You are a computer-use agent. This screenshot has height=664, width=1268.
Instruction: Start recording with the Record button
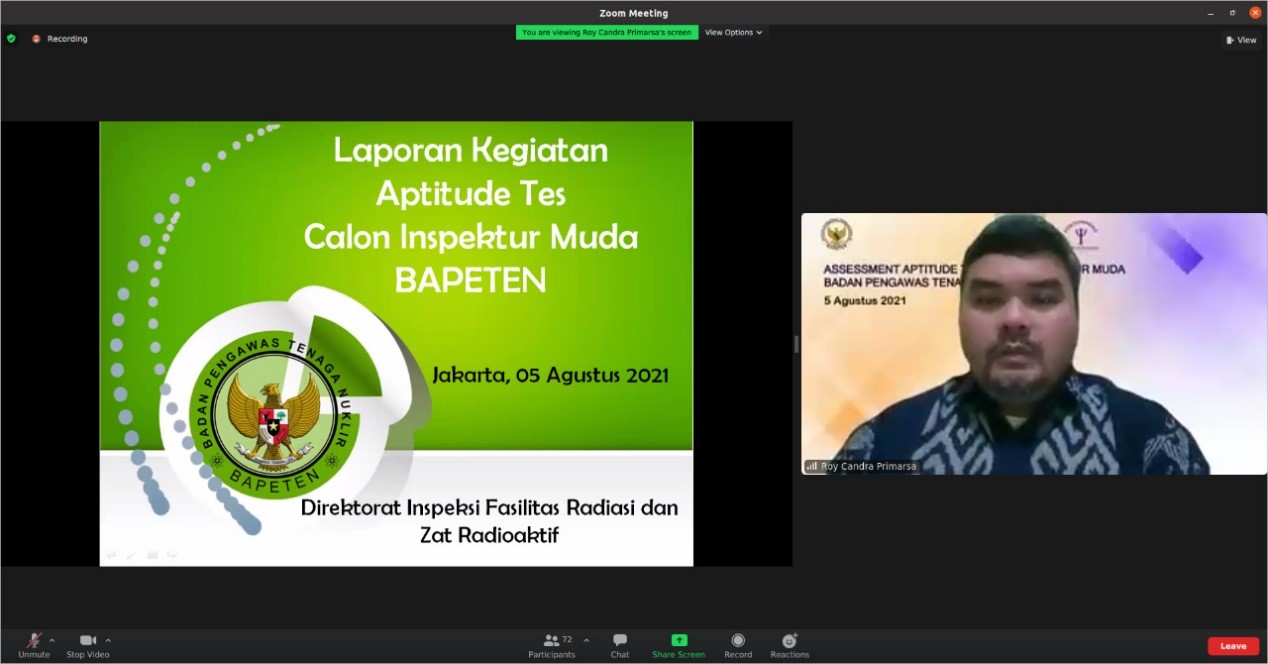[x=738, y=645]
